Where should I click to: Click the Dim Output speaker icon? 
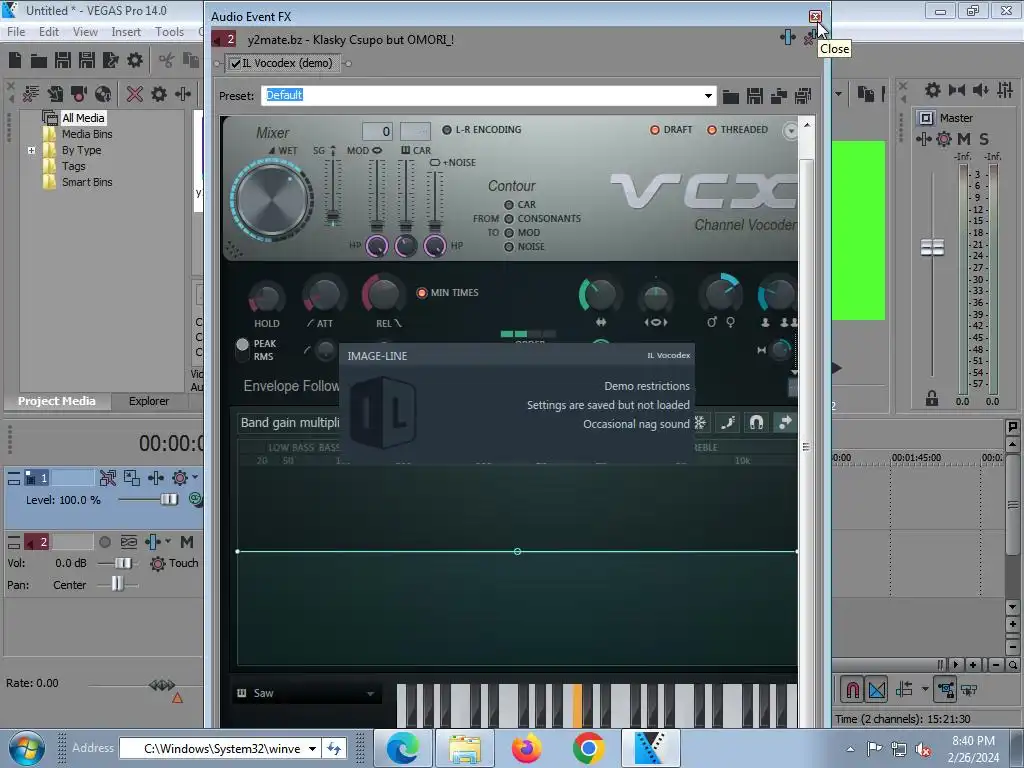(981, 90)
